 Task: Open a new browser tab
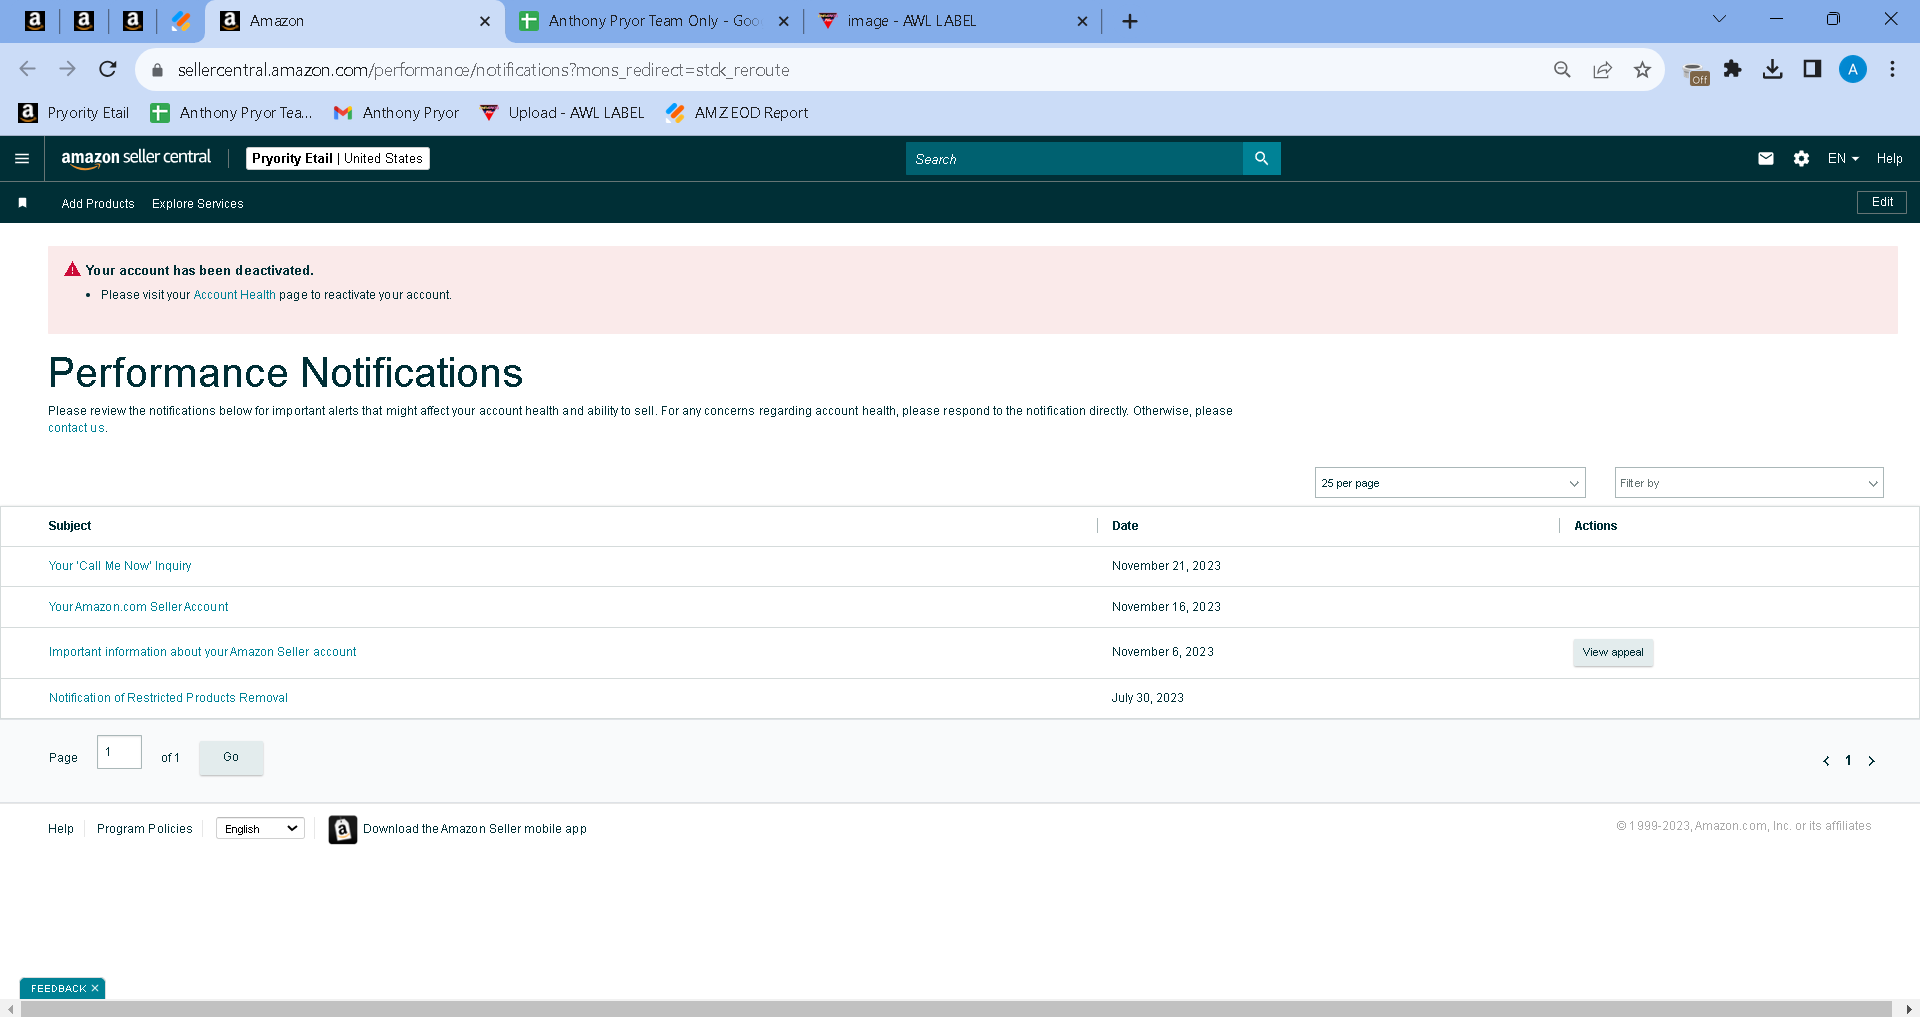[x=1130, y=21]
